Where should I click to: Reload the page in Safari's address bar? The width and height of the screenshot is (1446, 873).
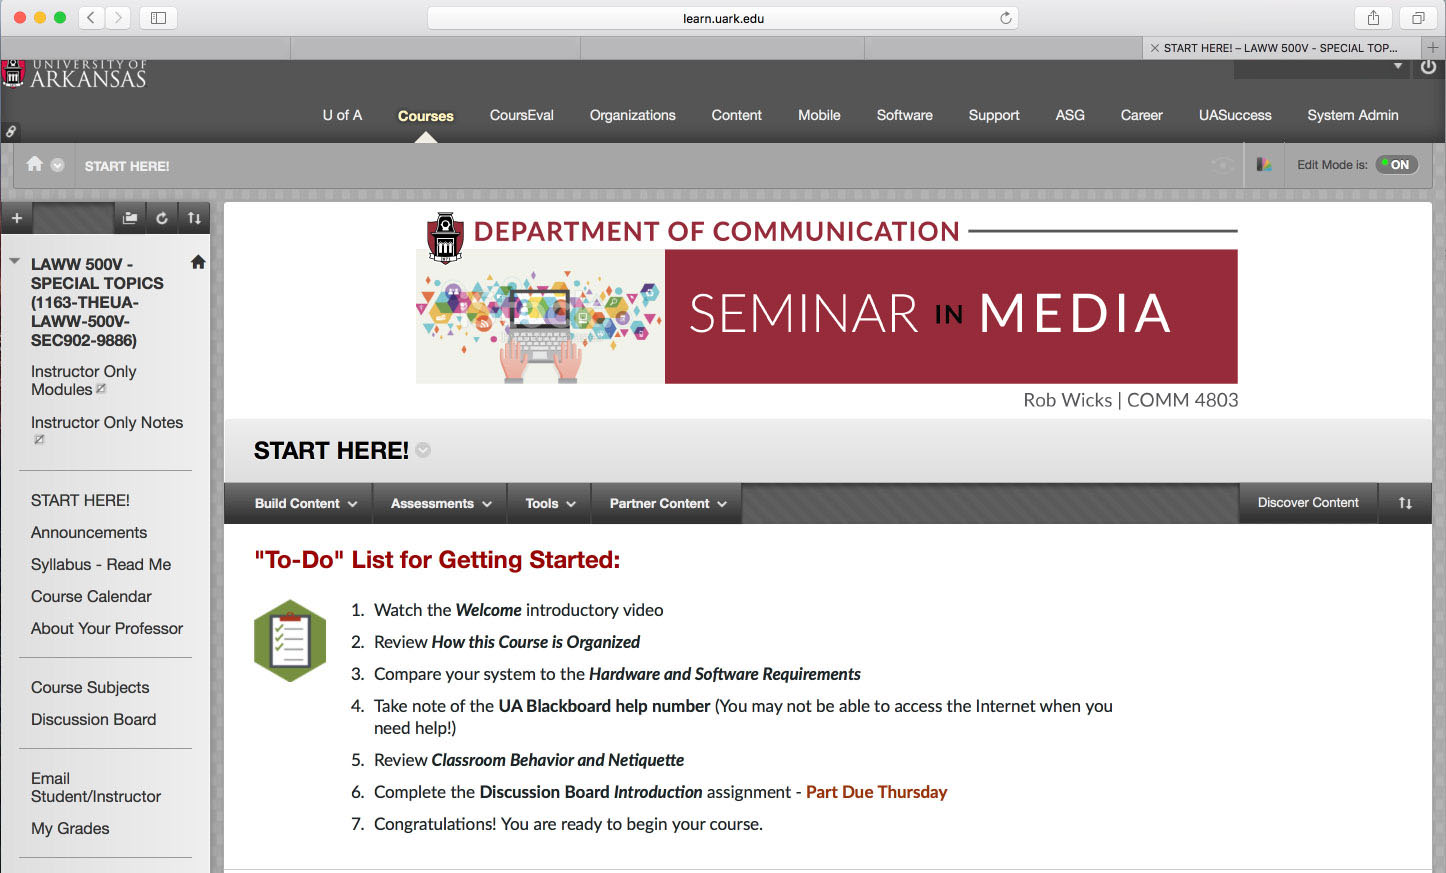coord(1005,18)
